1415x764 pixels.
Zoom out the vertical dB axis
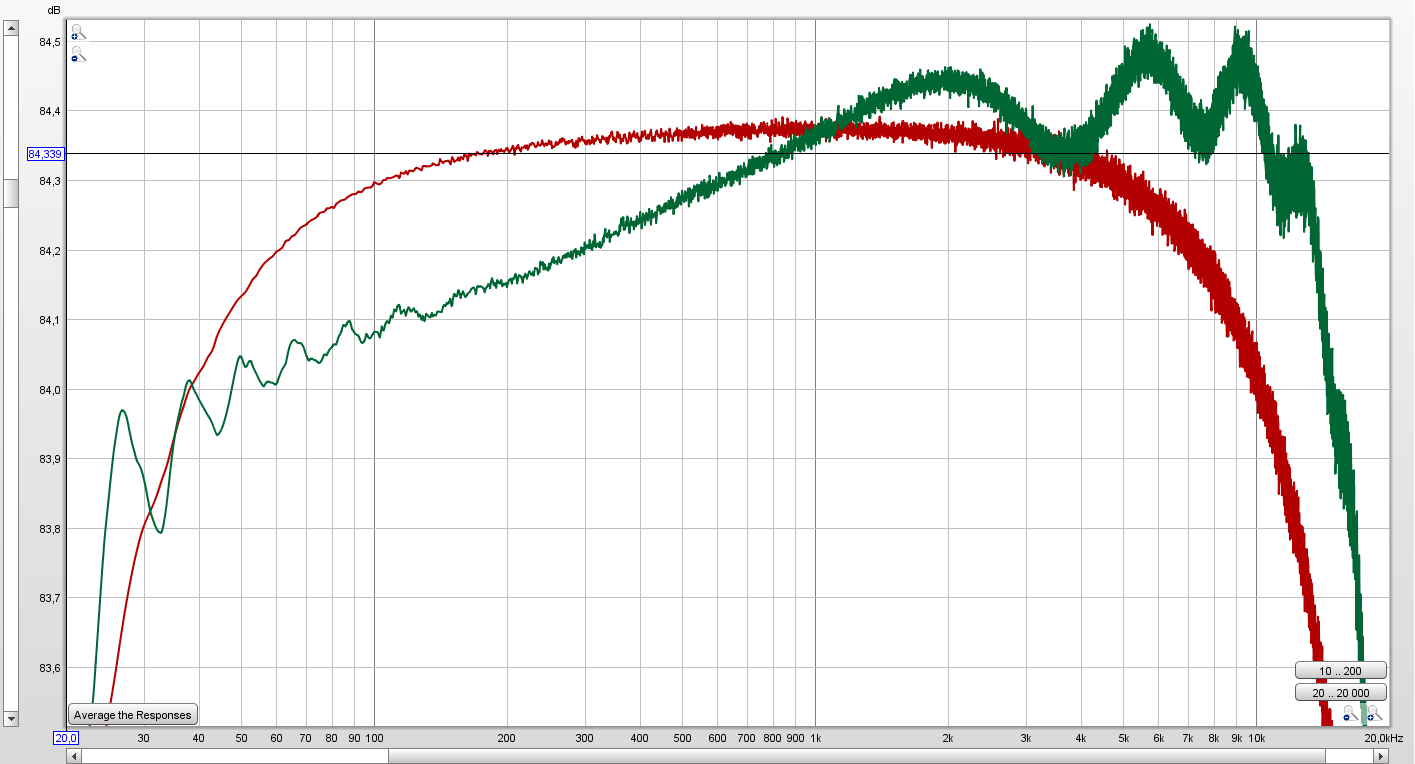tap(78, 55)
